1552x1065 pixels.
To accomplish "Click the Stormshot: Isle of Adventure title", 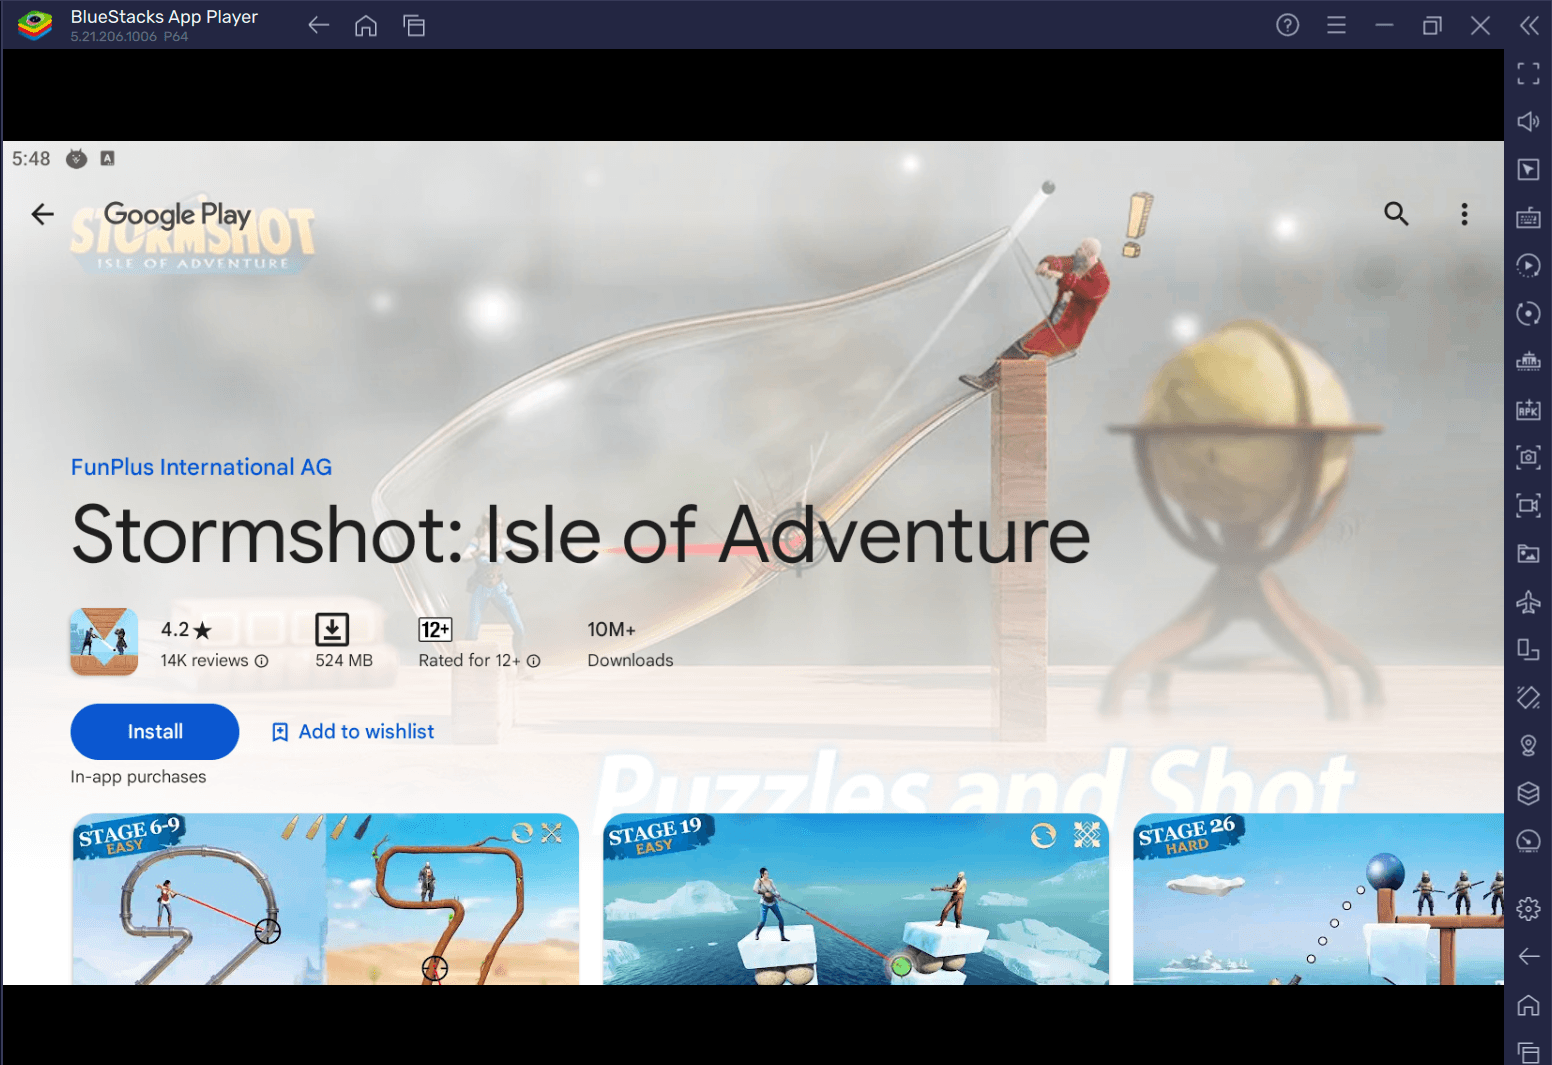I will pos(581,534).
